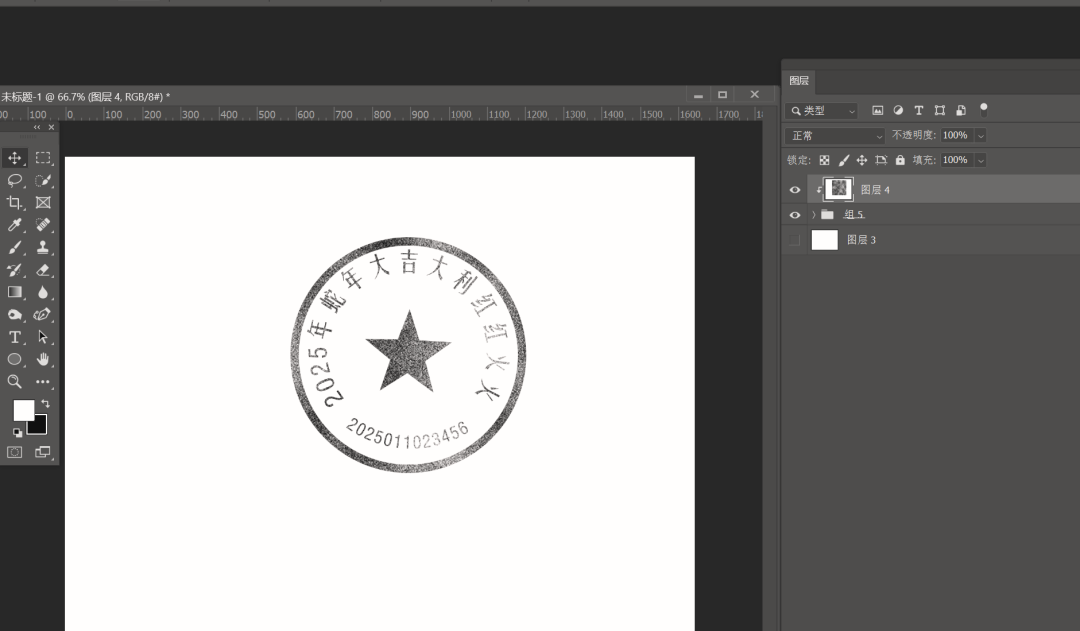The height and width of the screenshot is (631, 1080).
Task: Select the Zoom tool
Action: pyautogui.click(x=14, y=382)
